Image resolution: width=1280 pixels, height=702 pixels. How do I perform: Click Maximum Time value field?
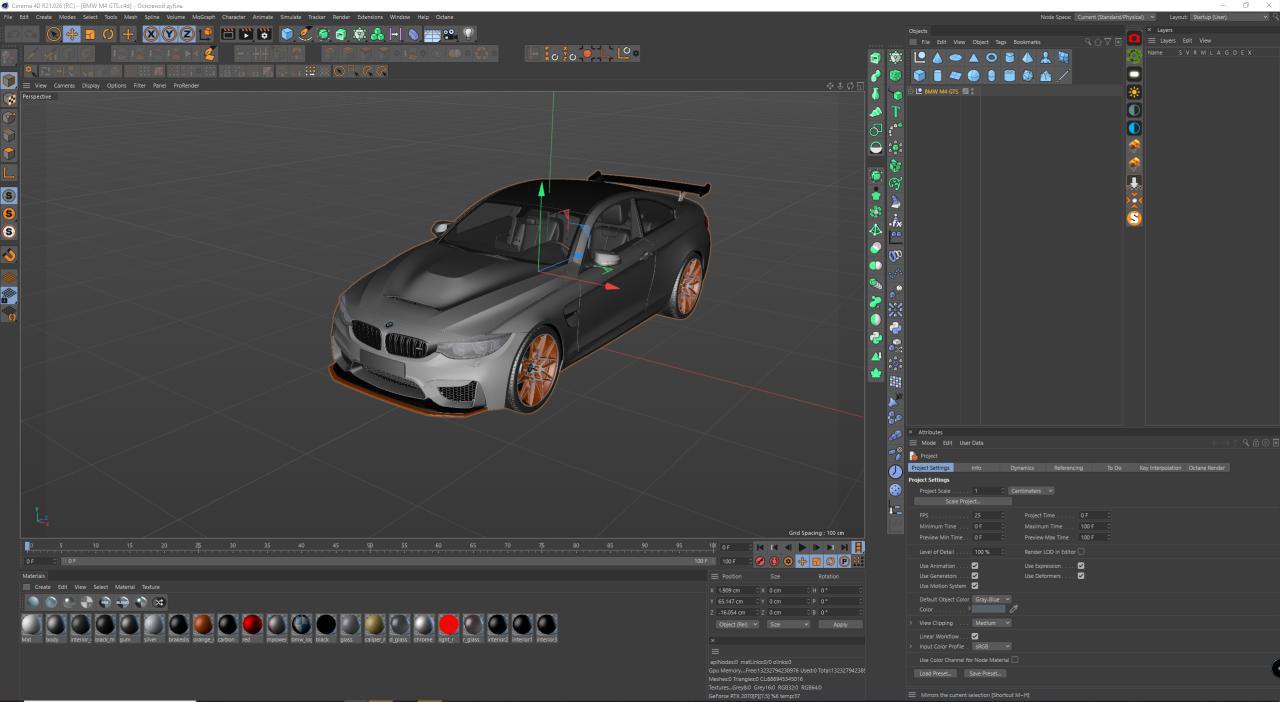[x=1094, y=526]
